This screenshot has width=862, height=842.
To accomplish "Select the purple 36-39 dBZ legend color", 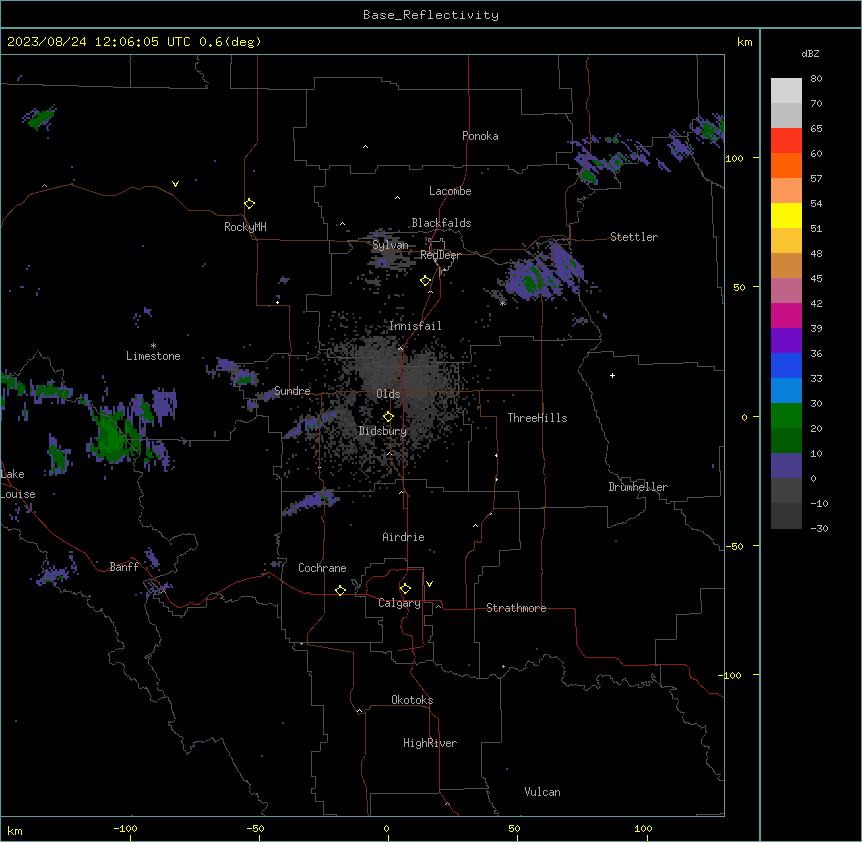I will coord(786,341).
